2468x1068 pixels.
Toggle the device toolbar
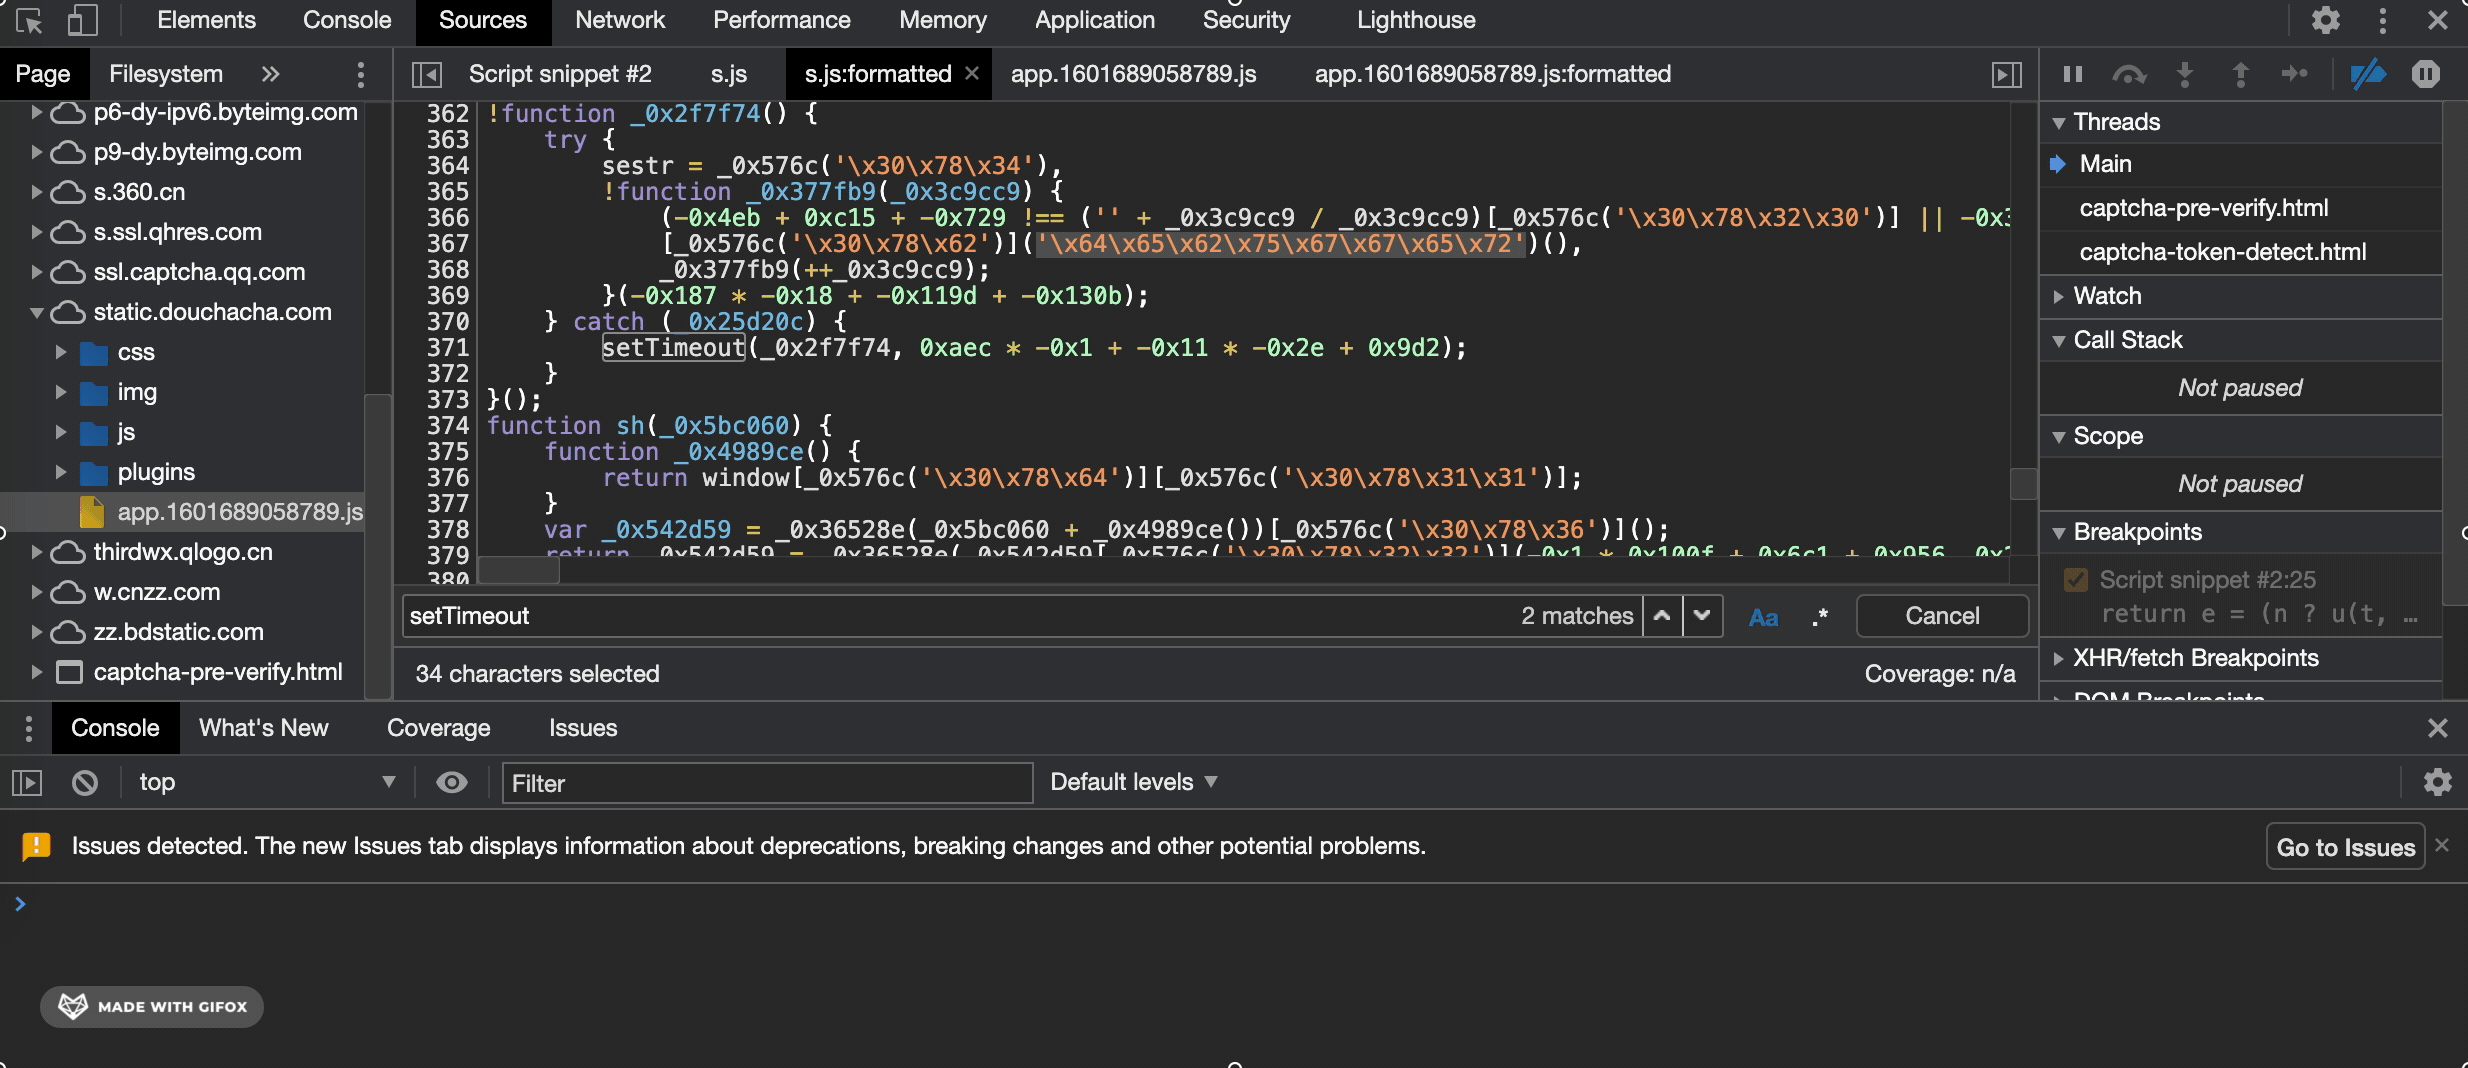(x=83, y=20)
